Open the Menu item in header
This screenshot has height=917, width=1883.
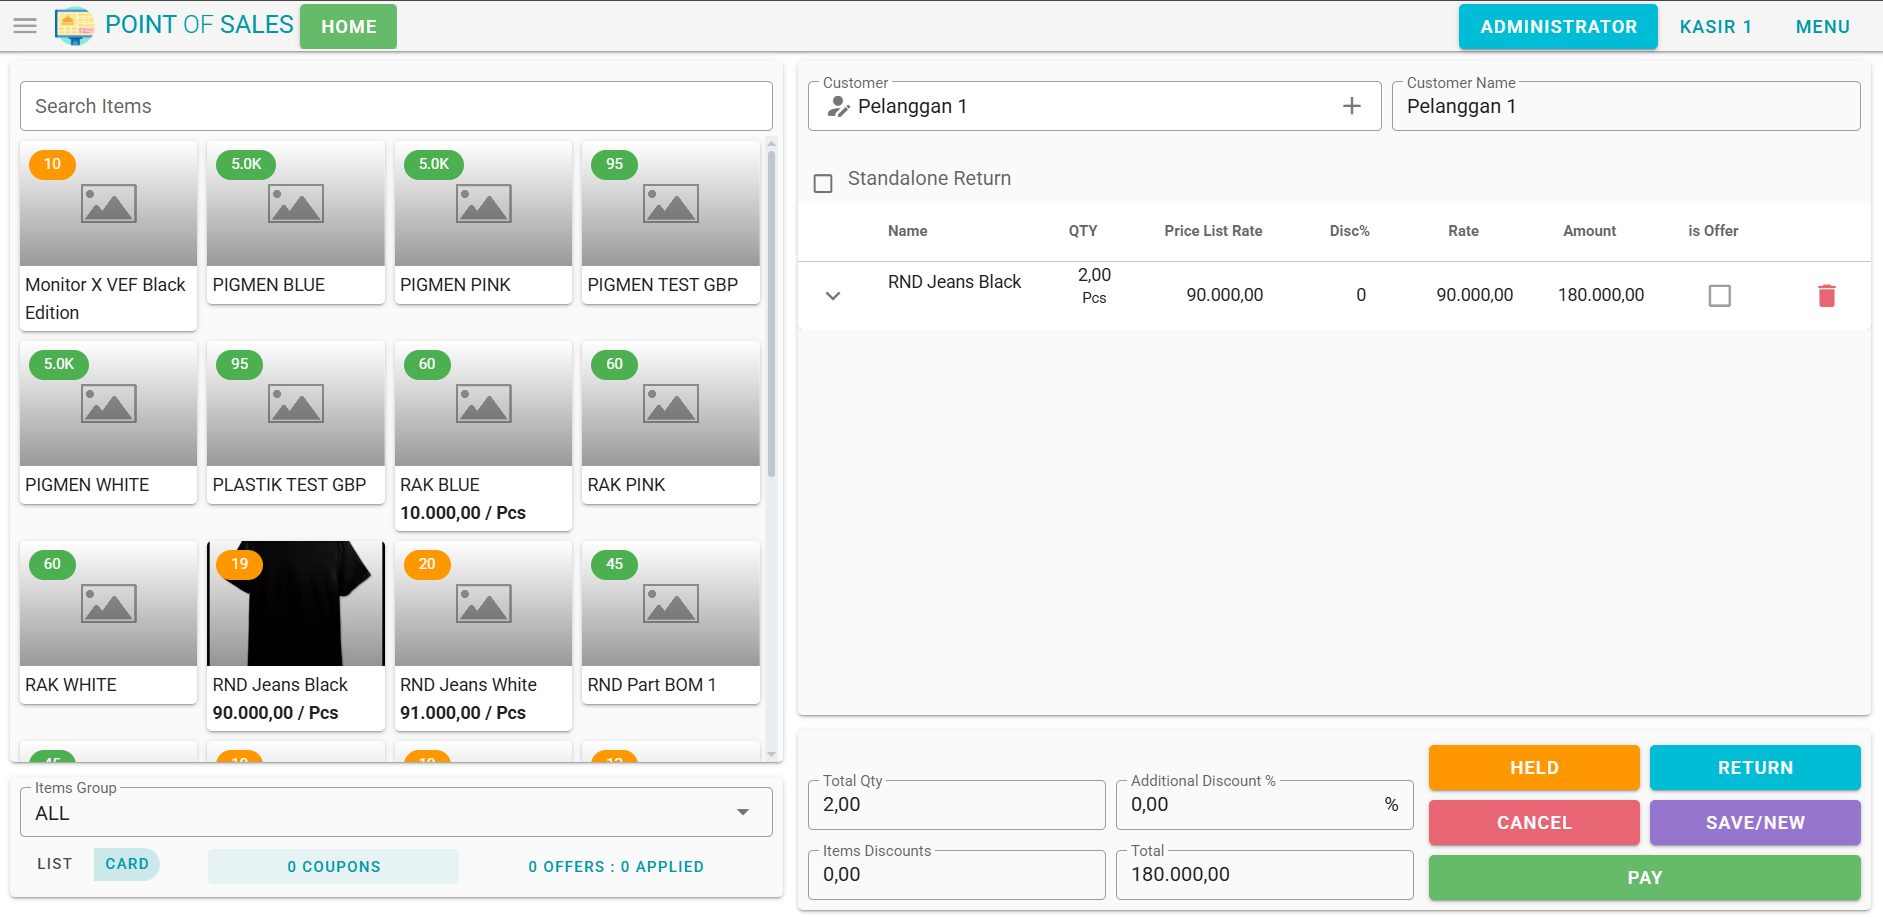point(1822,27)
